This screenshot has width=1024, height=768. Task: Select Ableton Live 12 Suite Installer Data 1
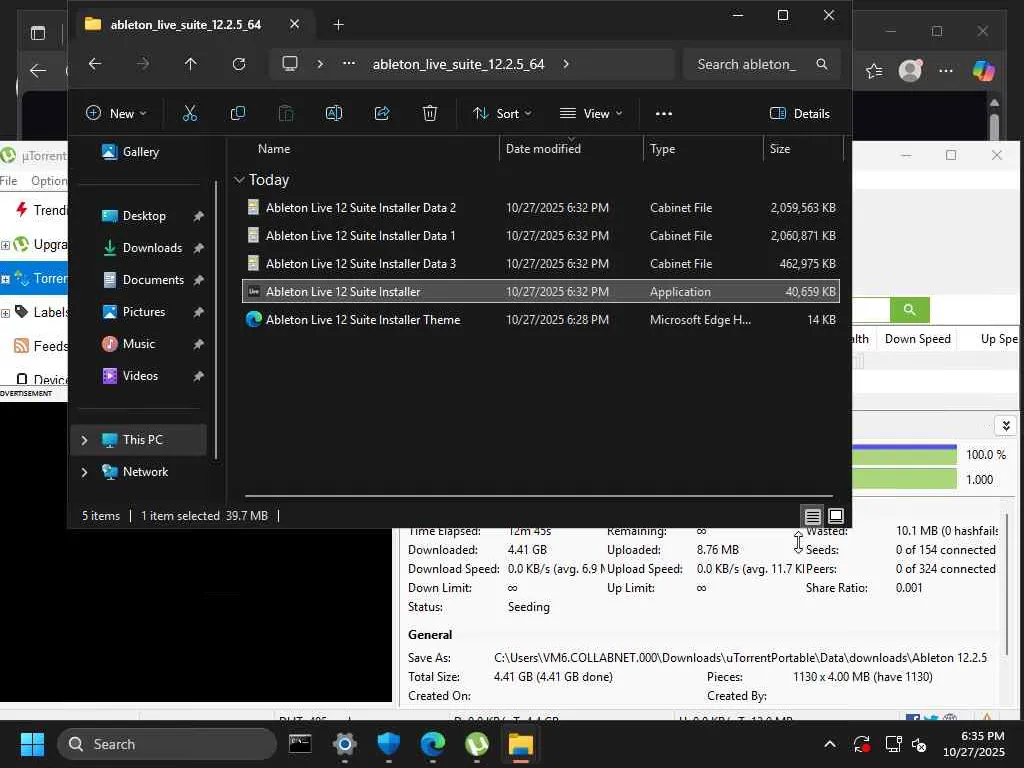click(x=540, y=236)
